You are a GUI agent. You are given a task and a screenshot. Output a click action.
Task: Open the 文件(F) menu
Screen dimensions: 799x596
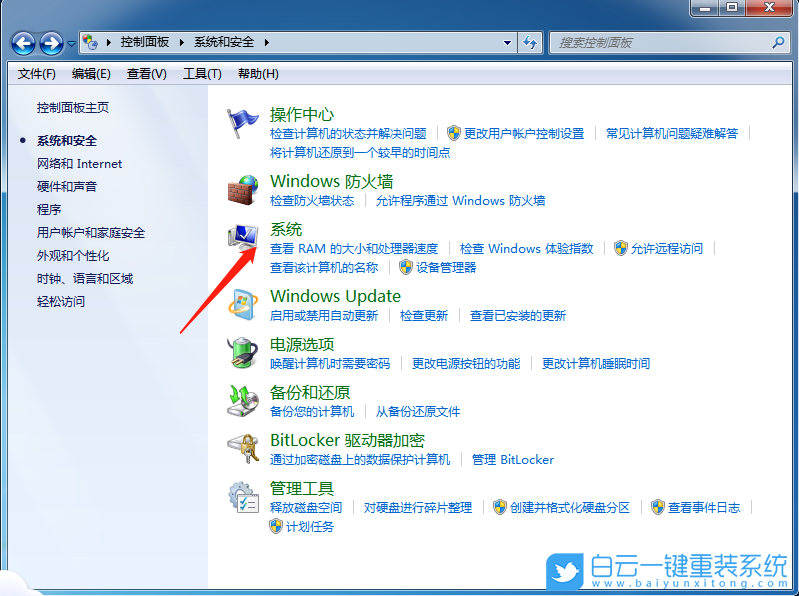coord(37,74)
